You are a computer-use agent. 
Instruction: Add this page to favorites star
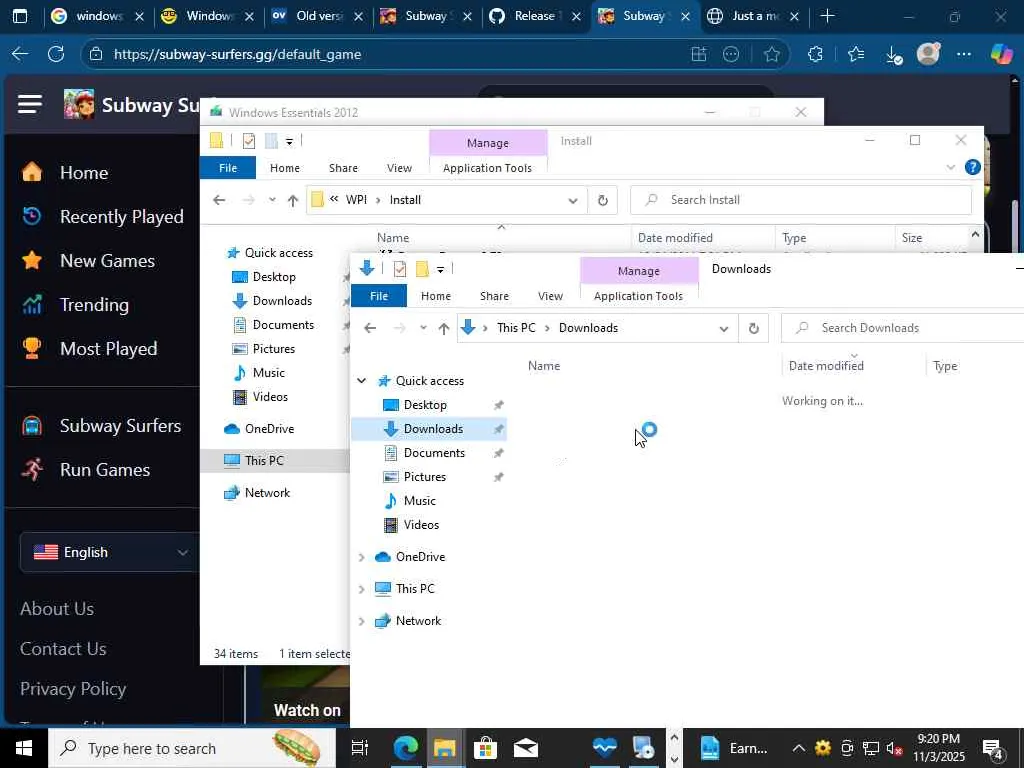pyautogui.click(x=772, y=54)
